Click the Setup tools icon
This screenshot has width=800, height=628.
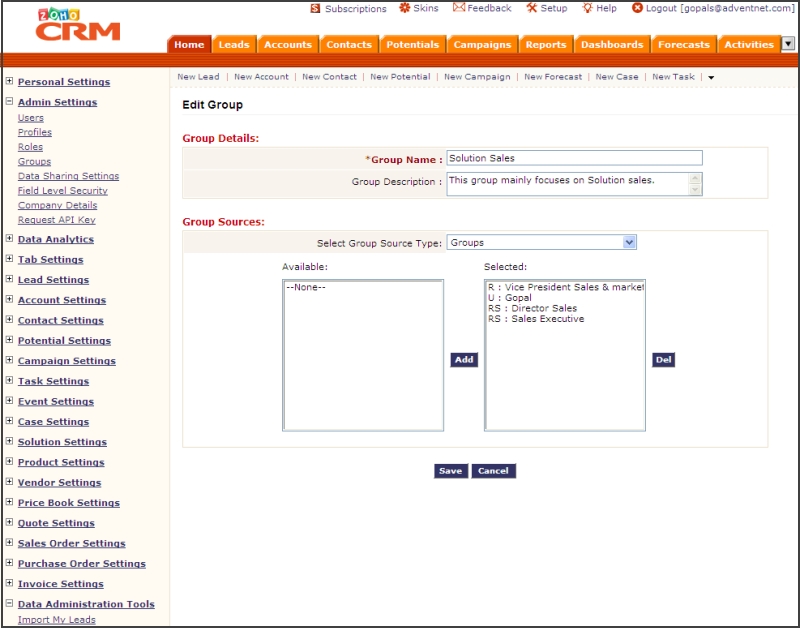(532, 8)
